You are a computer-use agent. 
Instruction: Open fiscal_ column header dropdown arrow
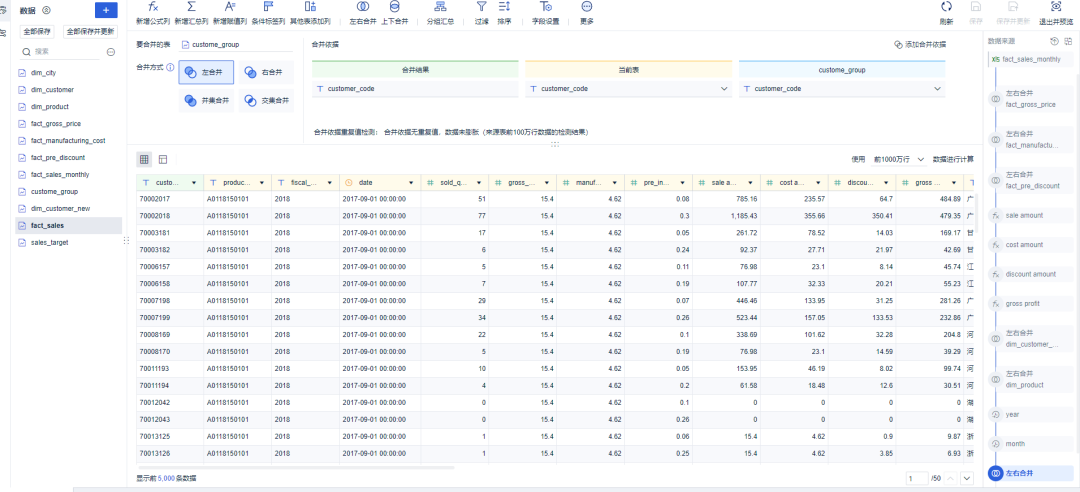point(330,183)
